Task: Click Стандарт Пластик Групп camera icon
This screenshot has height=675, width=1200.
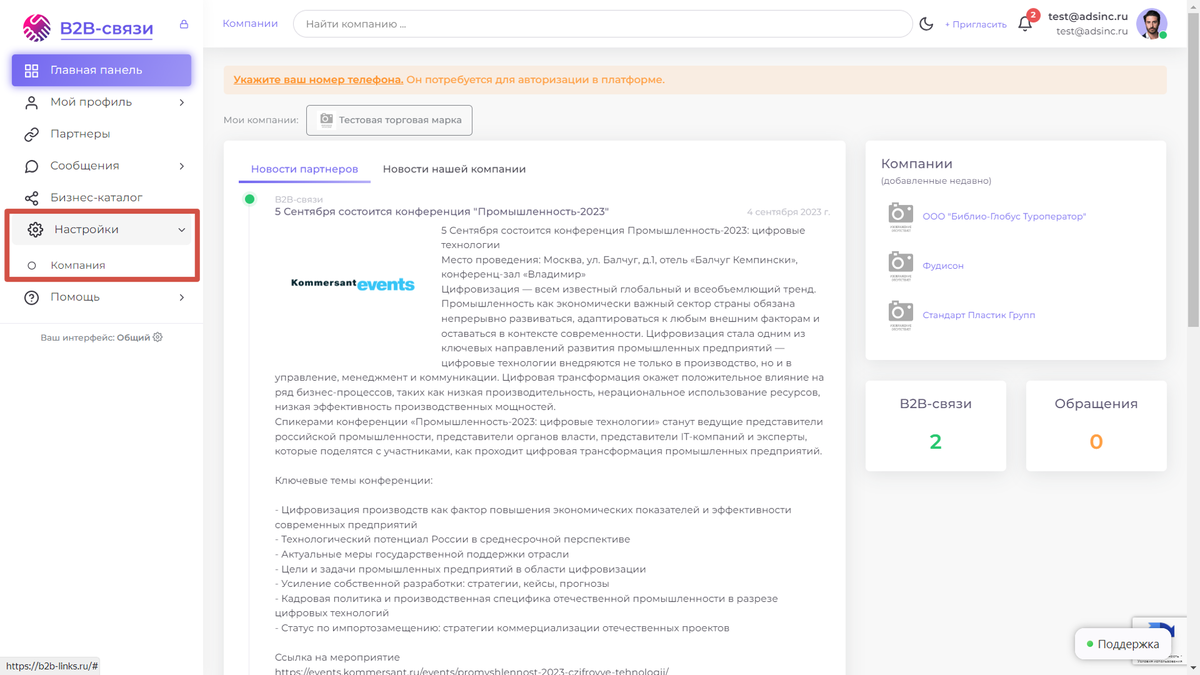Action: coord(901,313)
